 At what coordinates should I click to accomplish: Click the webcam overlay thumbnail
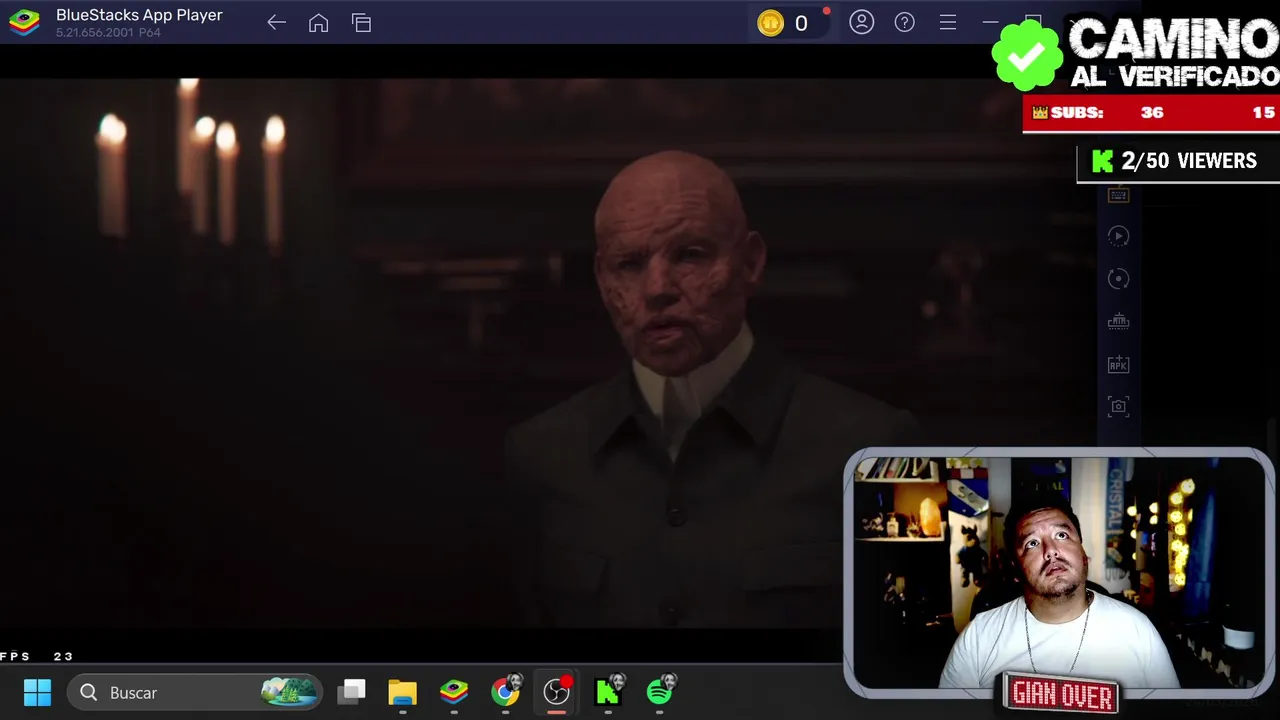tap(1058, 572)
